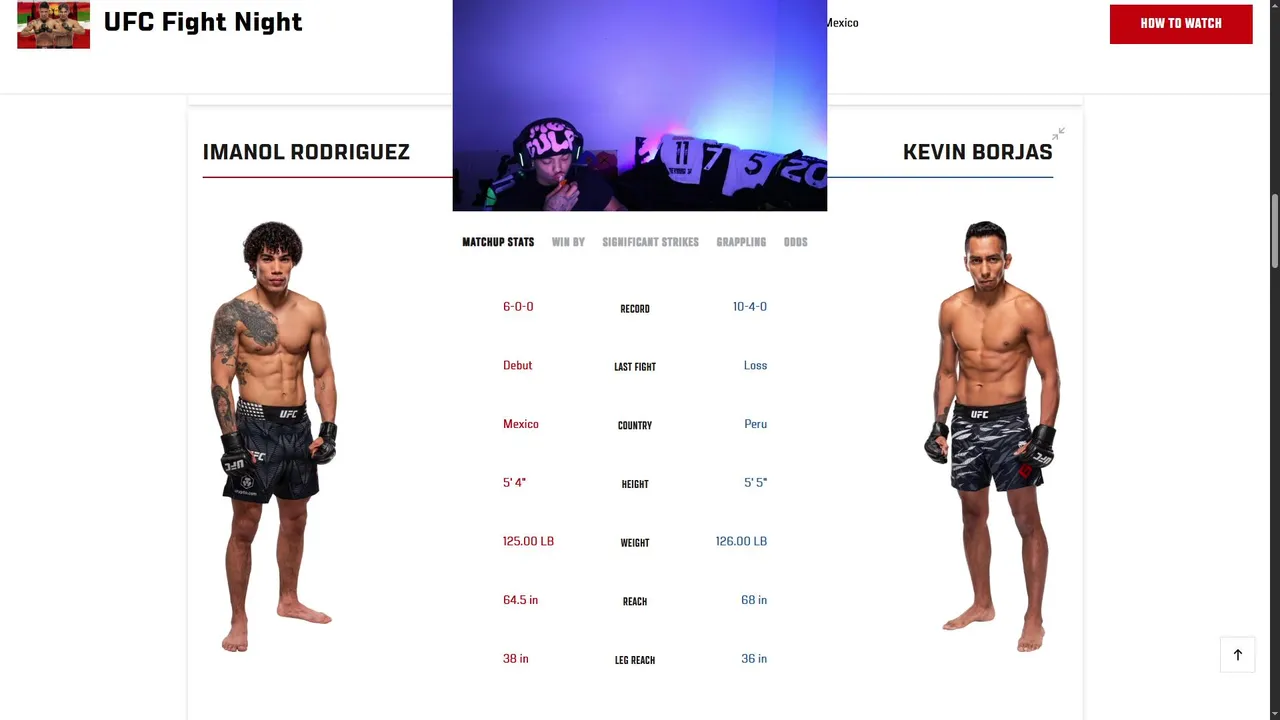Click Kevin Borjas fighter photo
1280x720 pixels.
point(992,436)
